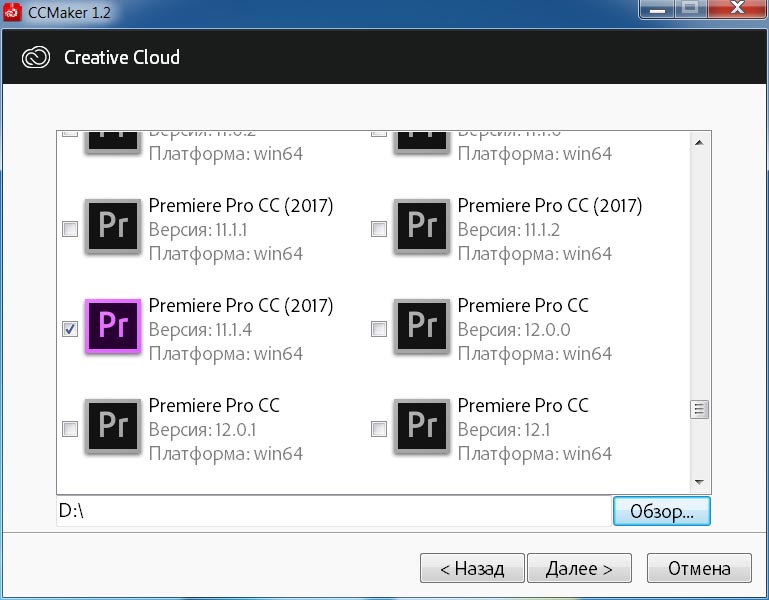This screenshot has width=769, height=600.
Task: Click the Premiere Pro 12.0.1 icon
Action: tap(113, 426)
